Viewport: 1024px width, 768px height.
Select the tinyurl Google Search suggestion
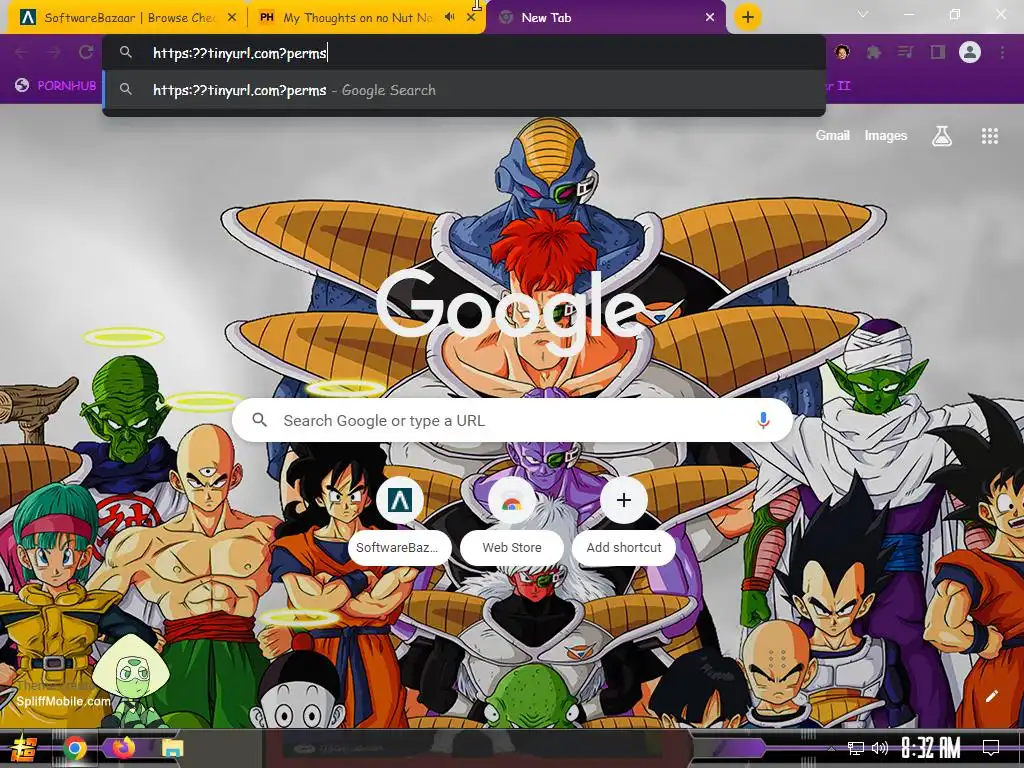click(x=464, y=90)
